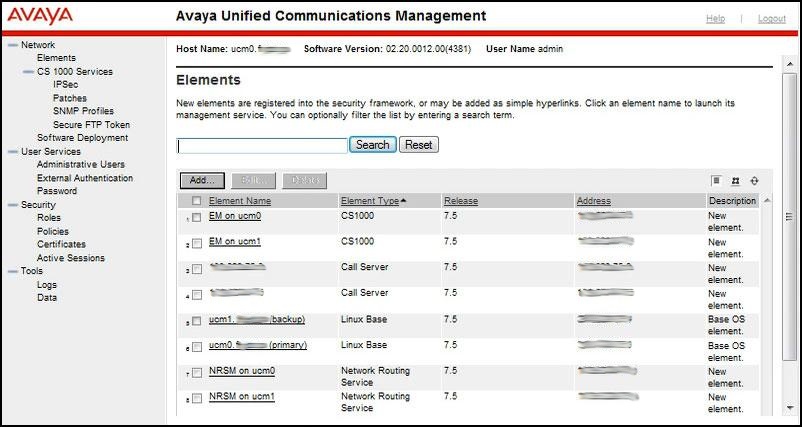802x427 pixels.
Task: Click the page vertical scrollbar thumb
Action: pyautogui.click(x=788, y=217)
